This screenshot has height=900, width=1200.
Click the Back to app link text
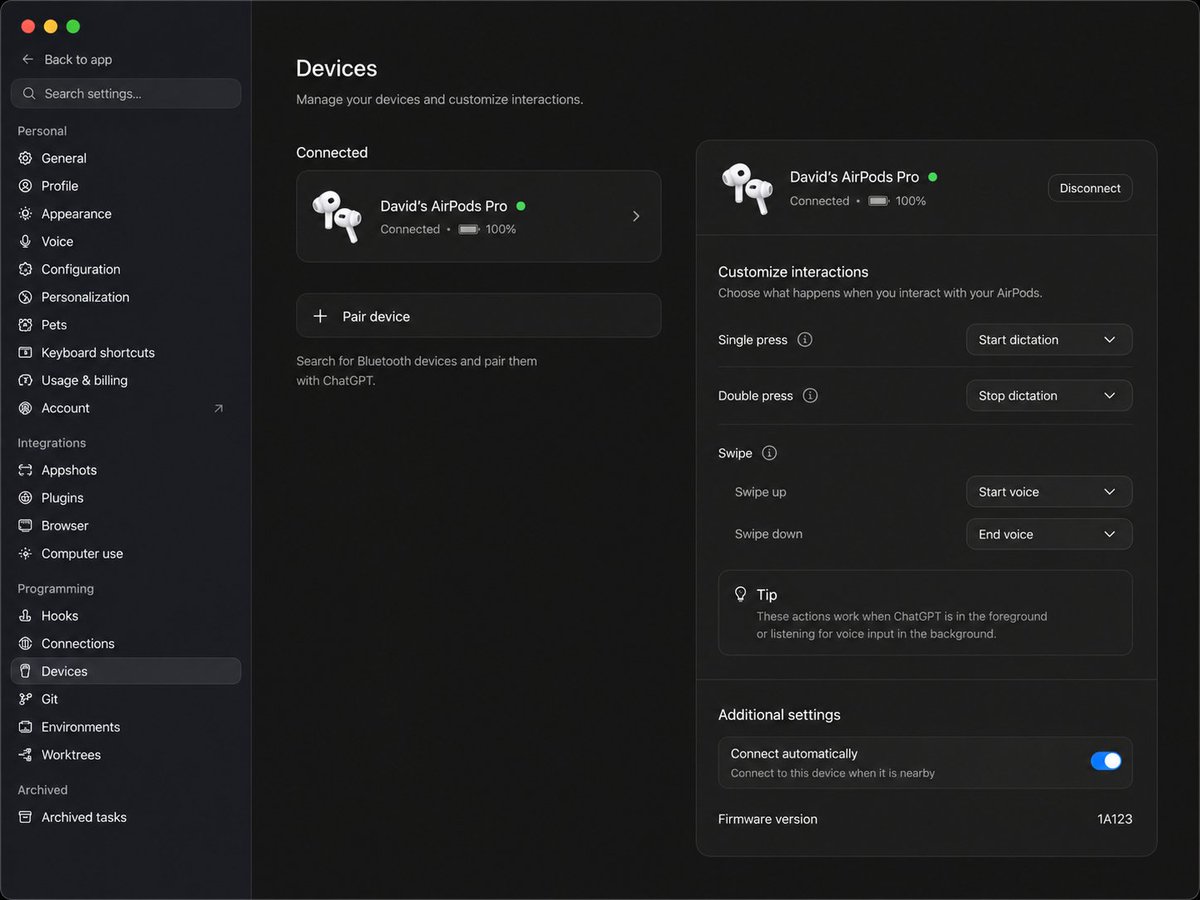point(78,60)
